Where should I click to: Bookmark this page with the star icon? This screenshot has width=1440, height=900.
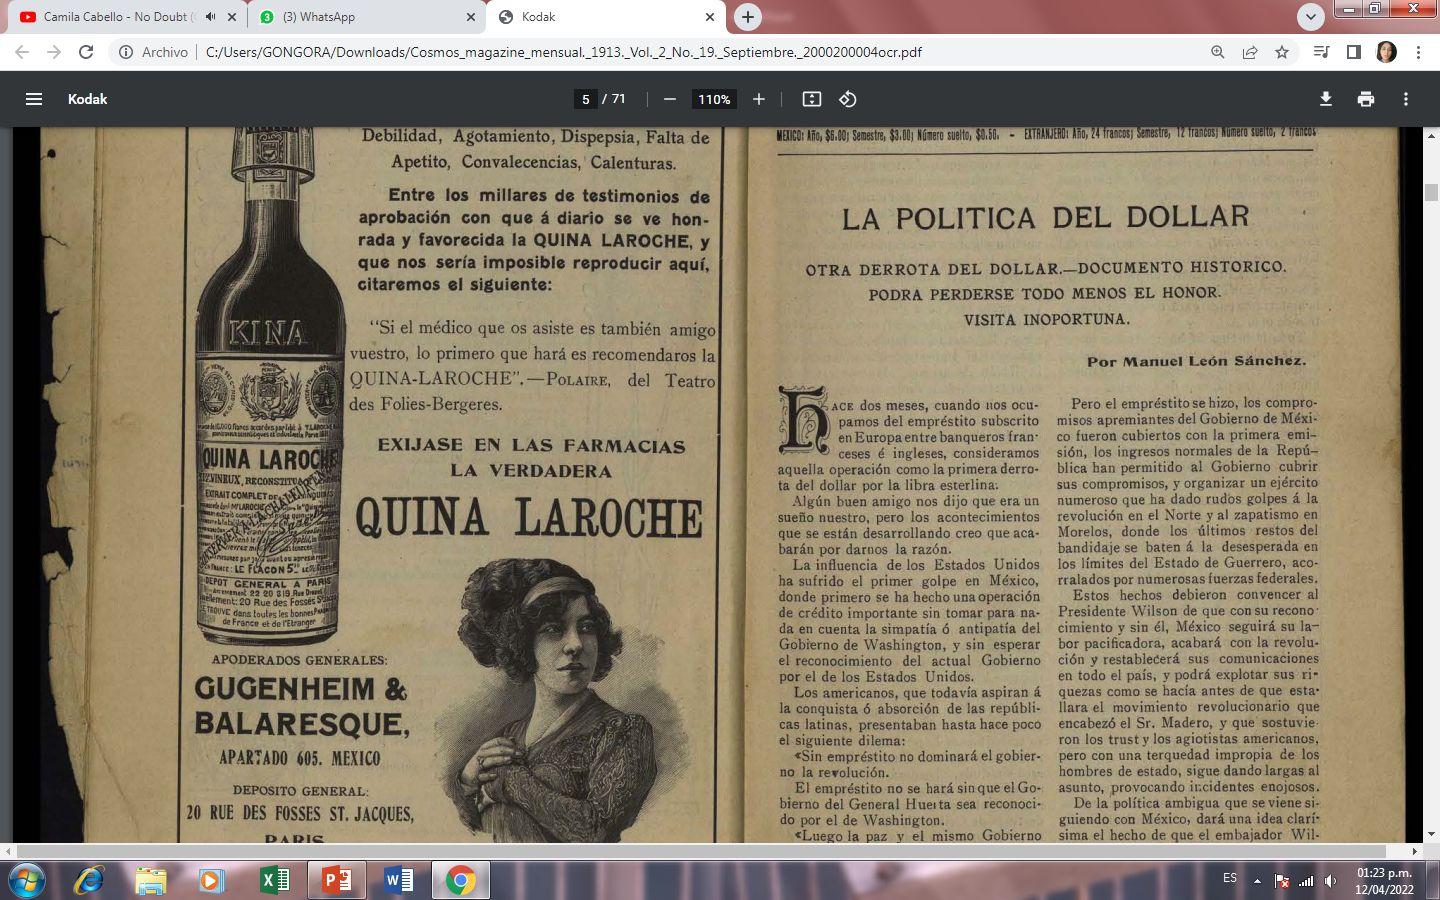(x=1282, y=52)
